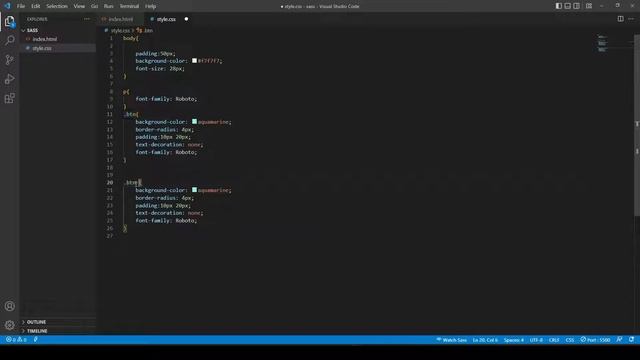Image resolution: width=640 pixels, height=360 pixels.
Task: Open editor more actions ellipsis
Action: tap(631, 19)
